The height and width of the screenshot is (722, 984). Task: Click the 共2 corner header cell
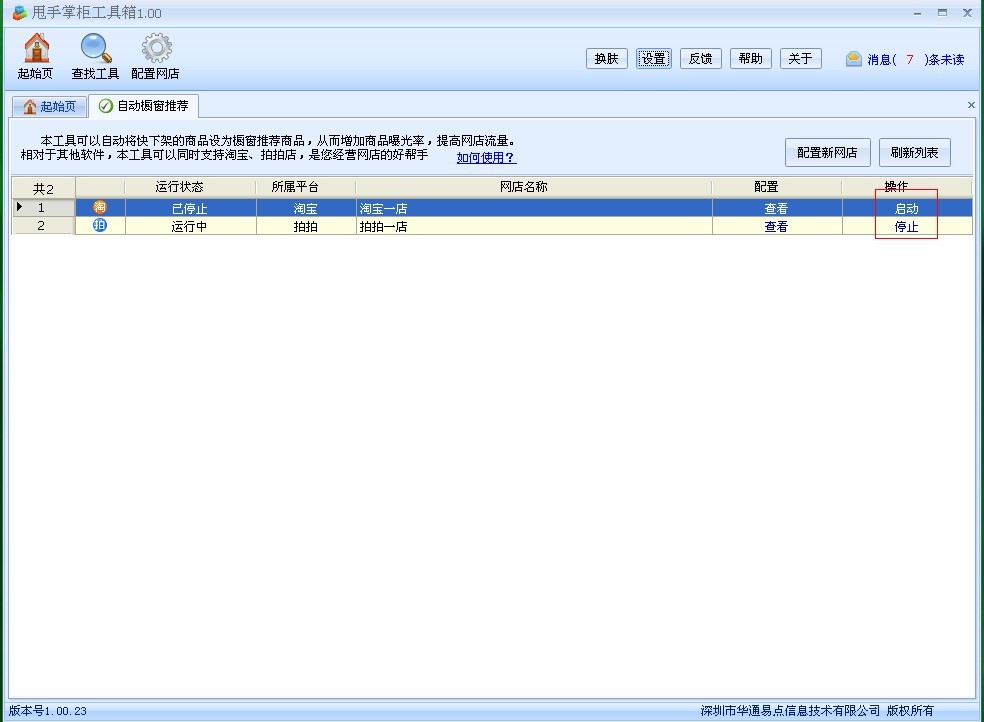(43, 188)
